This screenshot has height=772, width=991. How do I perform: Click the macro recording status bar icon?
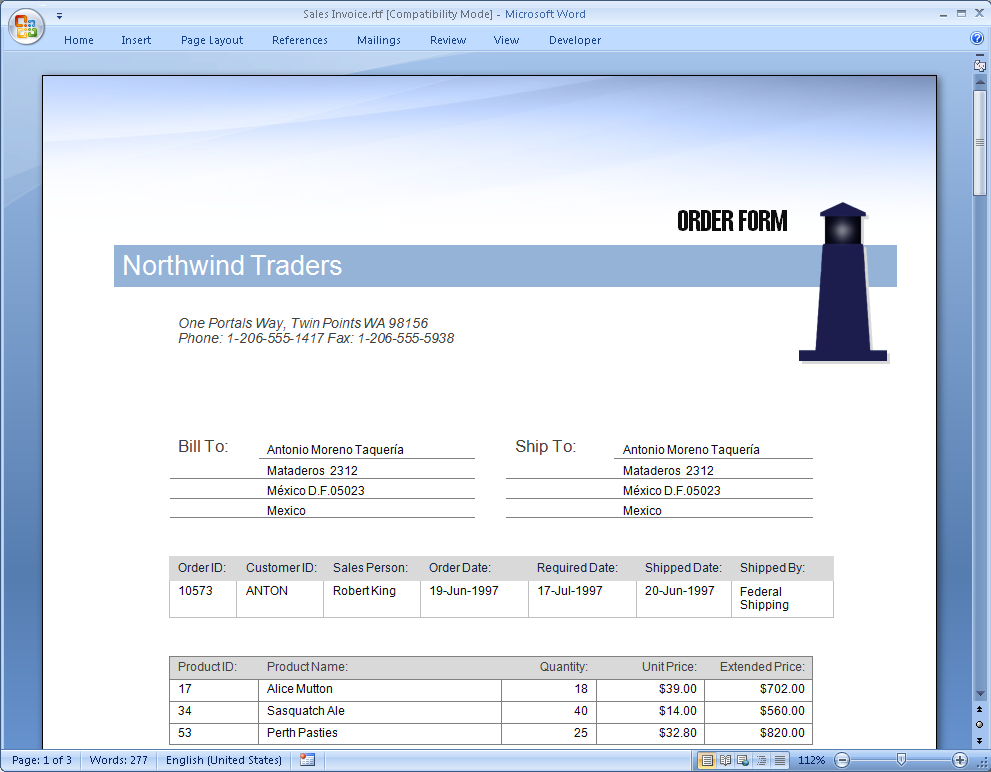307,760
